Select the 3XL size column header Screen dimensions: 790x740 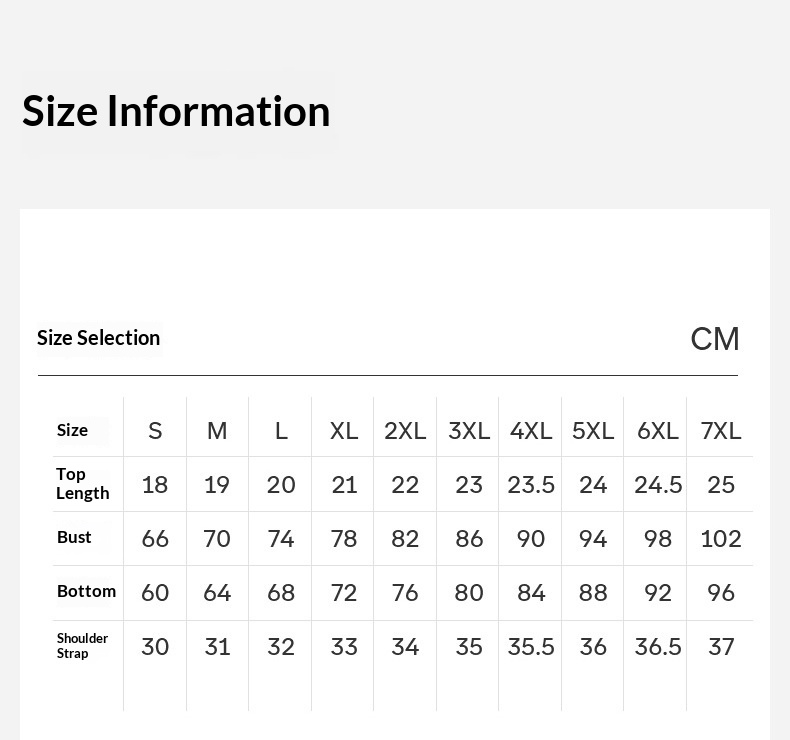click(469, 430)
